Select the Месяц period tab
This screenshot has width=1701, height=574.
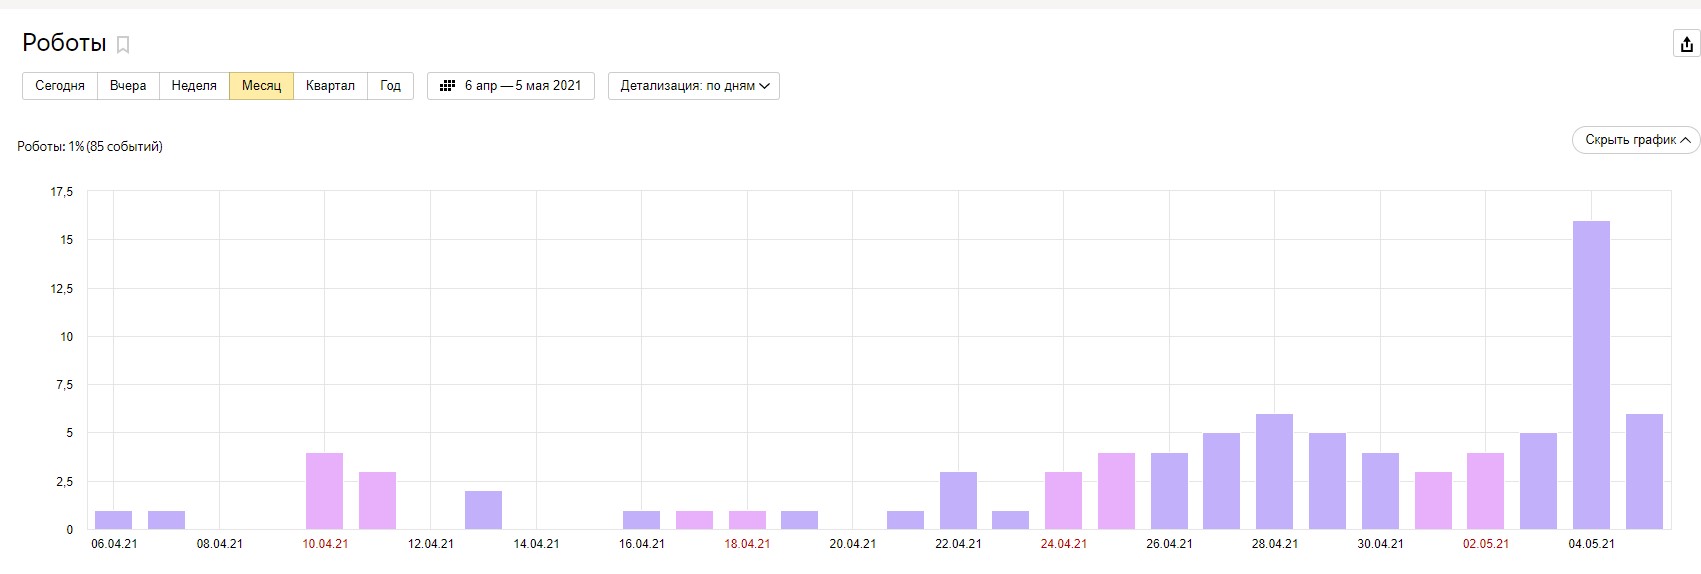click(261, 86)
